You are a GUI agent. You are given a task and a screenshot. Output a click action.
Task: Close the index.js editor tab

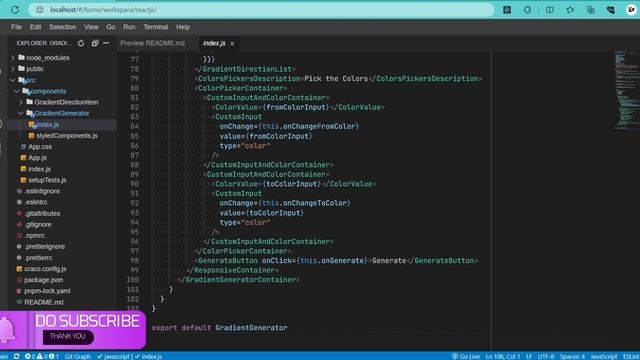click(x=232, y=43)
